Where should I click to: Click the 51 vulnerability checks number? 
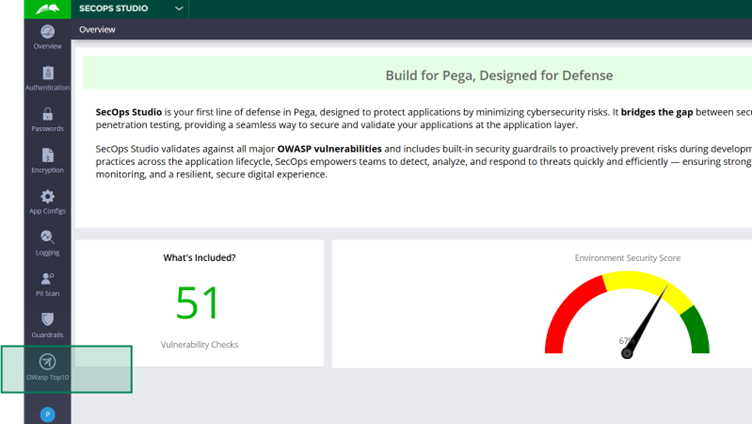pos(198,302)
